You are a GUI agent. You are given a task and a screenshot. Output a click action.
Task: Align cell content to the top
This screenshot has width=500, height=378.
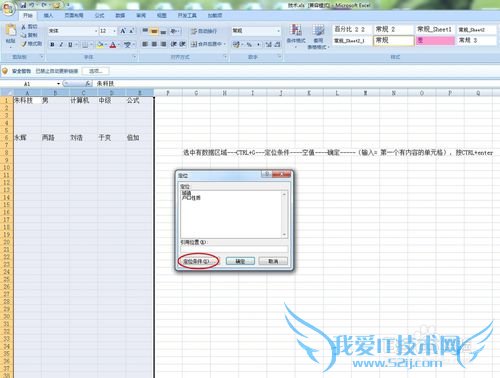(x=145, y=31)
